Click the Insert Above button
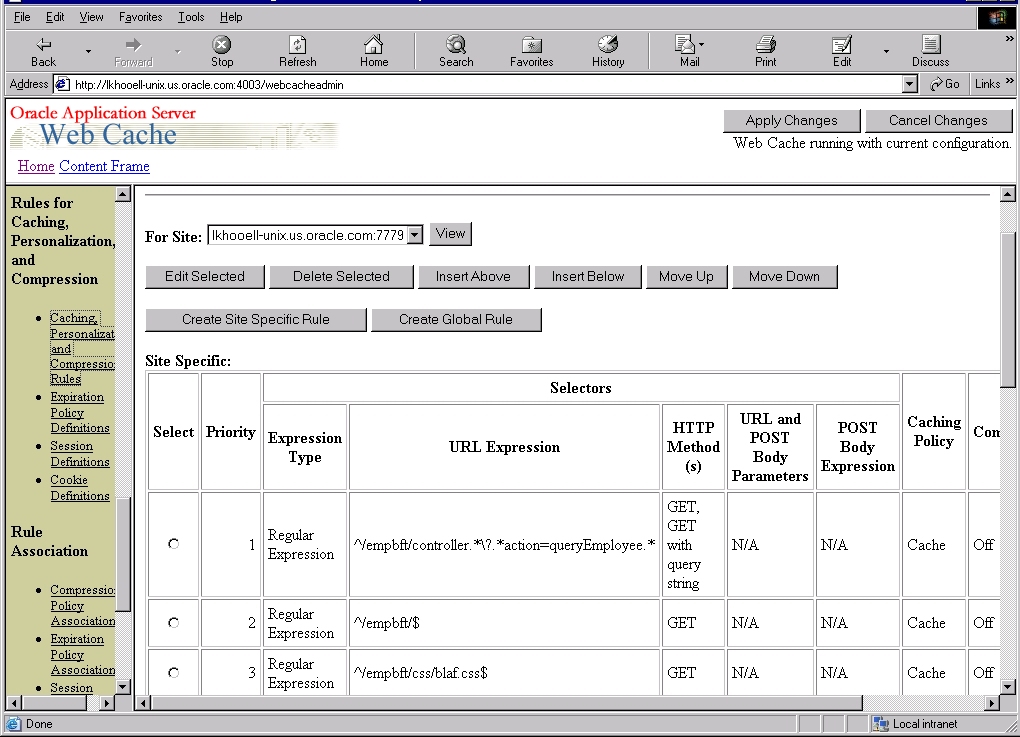 point(473,276)
